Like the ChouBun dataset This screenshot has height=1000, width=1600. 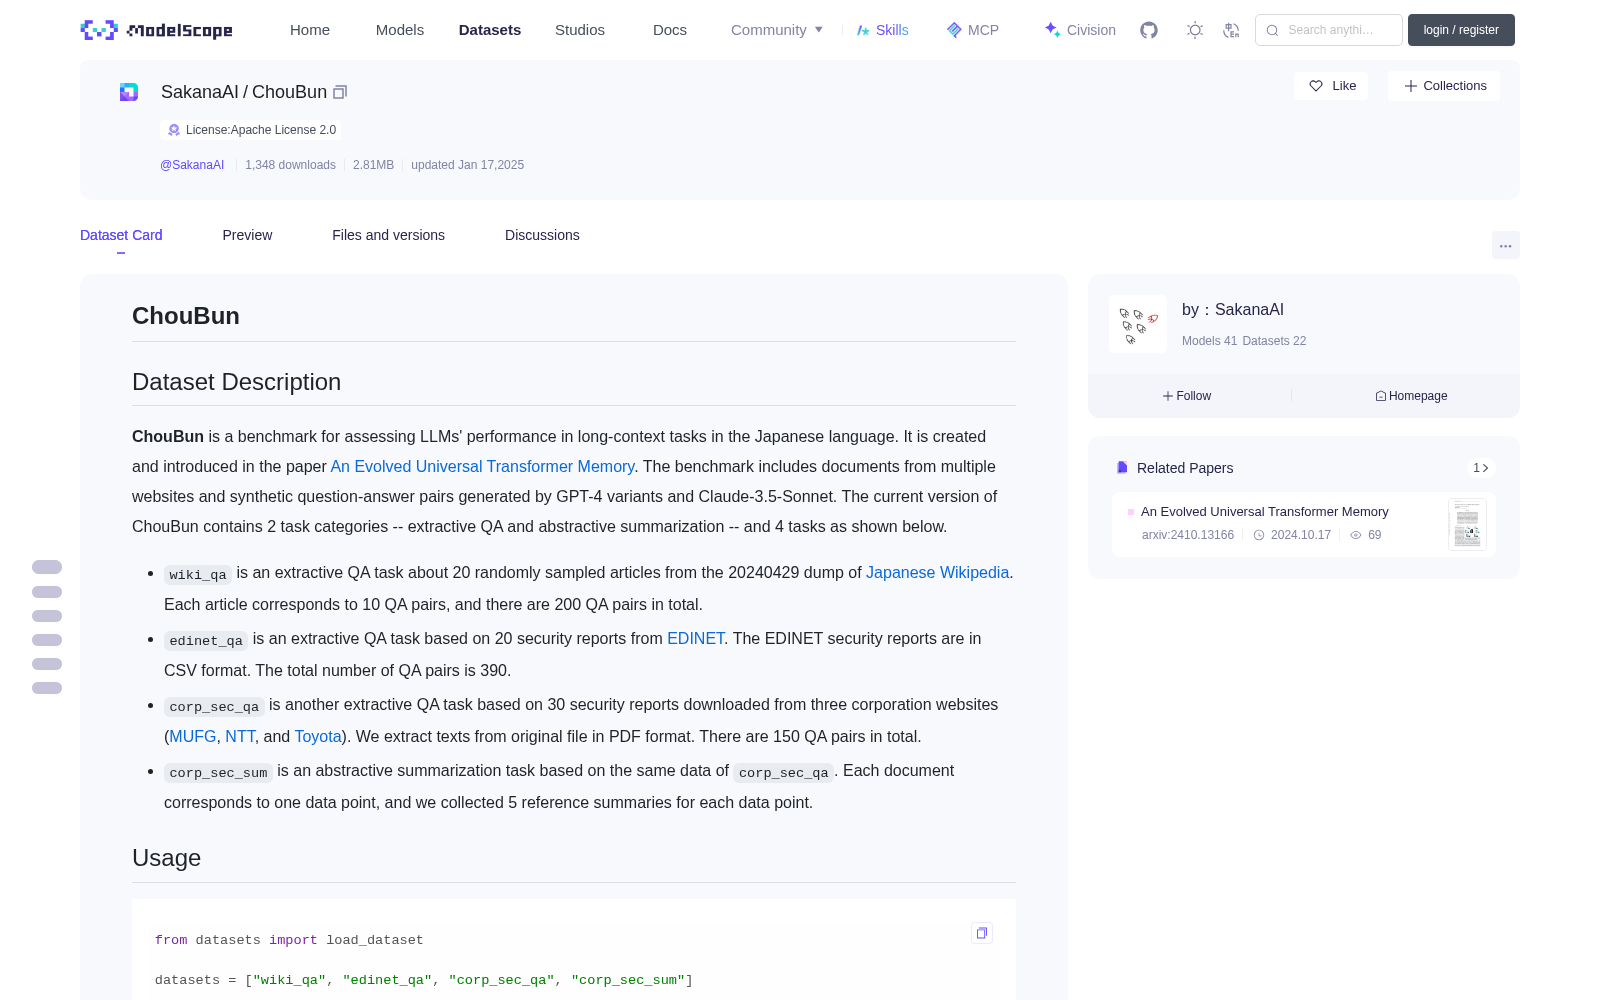point(1332,86)
